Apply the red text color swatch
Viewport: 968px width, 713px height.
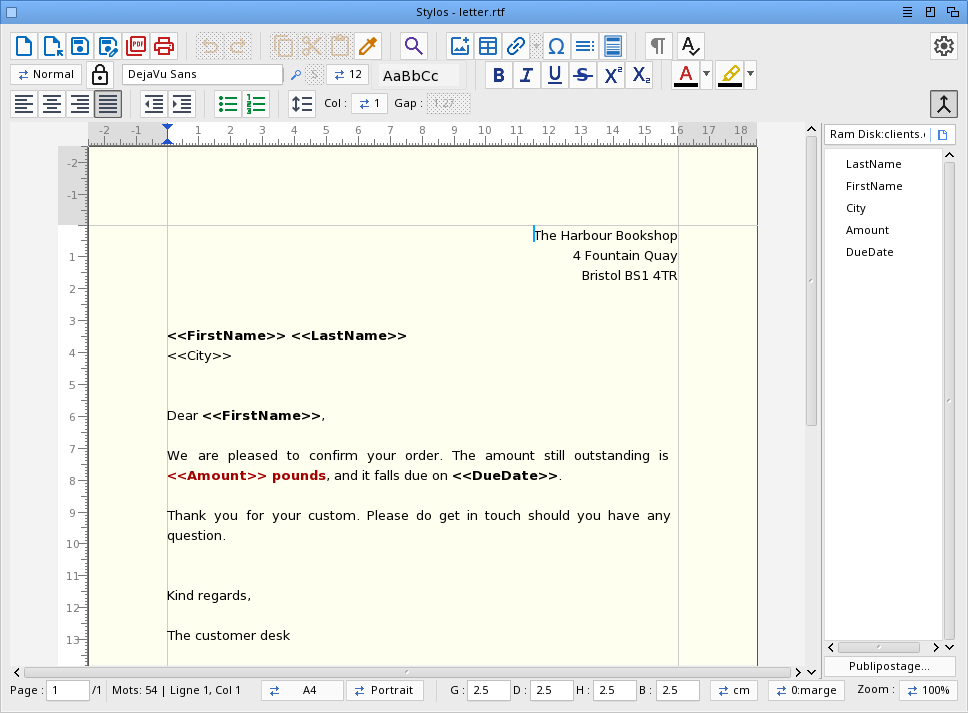(686, 75)
